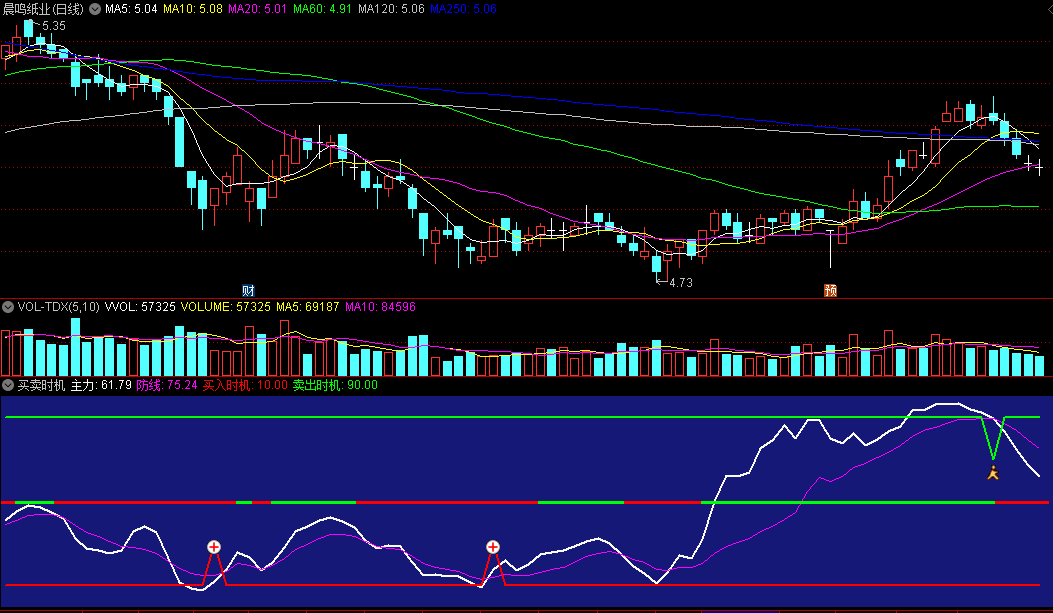1053x613 pixels.
Task: Click the 防线: 75.24 value
Action: 167,385
